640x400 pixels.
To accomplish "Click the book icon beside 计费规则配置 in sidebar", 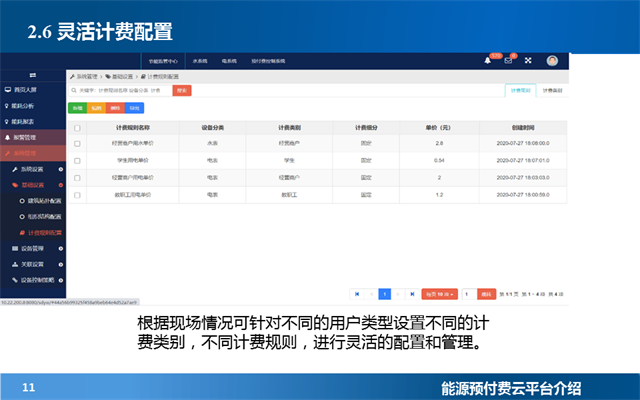I will [22, 233].
